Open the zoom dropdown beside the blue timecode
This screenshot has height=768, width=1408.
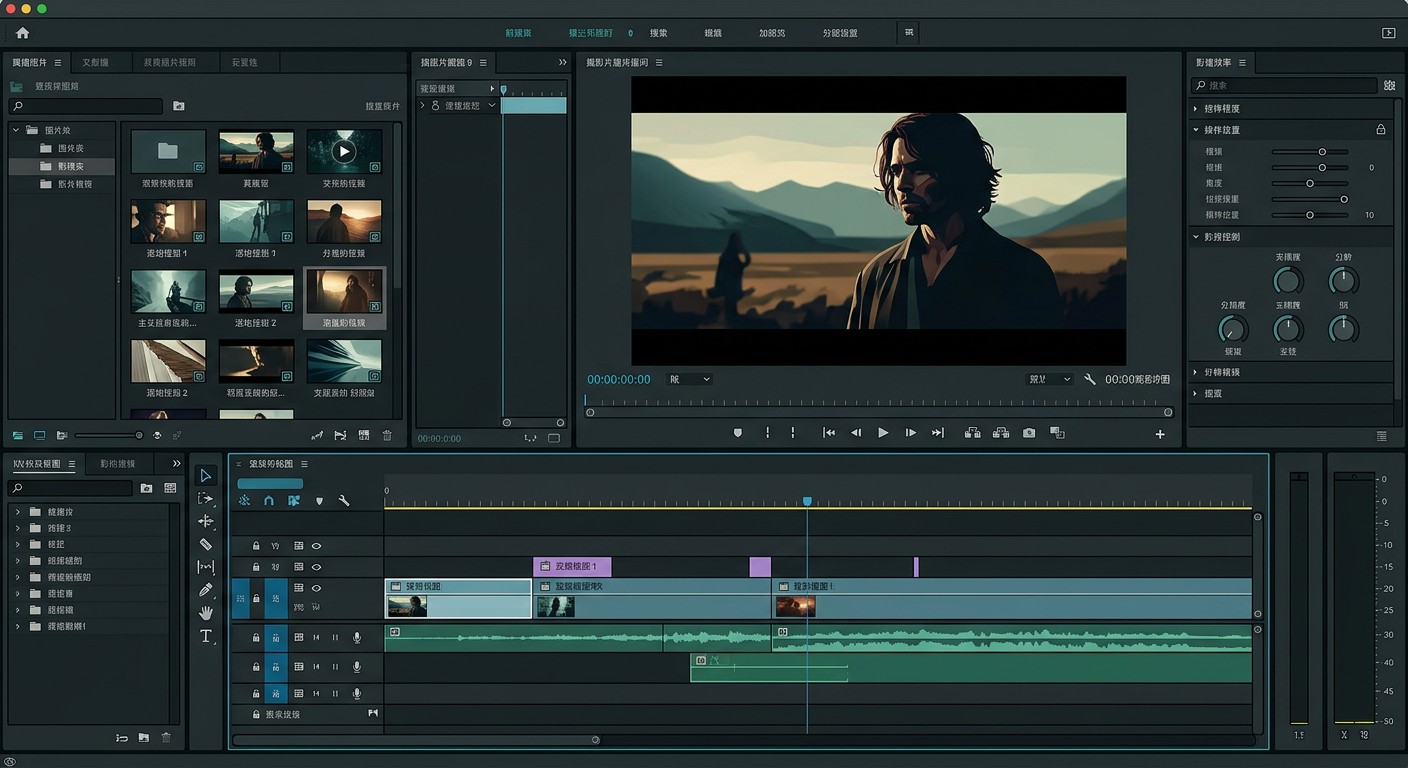pos(688,380)
